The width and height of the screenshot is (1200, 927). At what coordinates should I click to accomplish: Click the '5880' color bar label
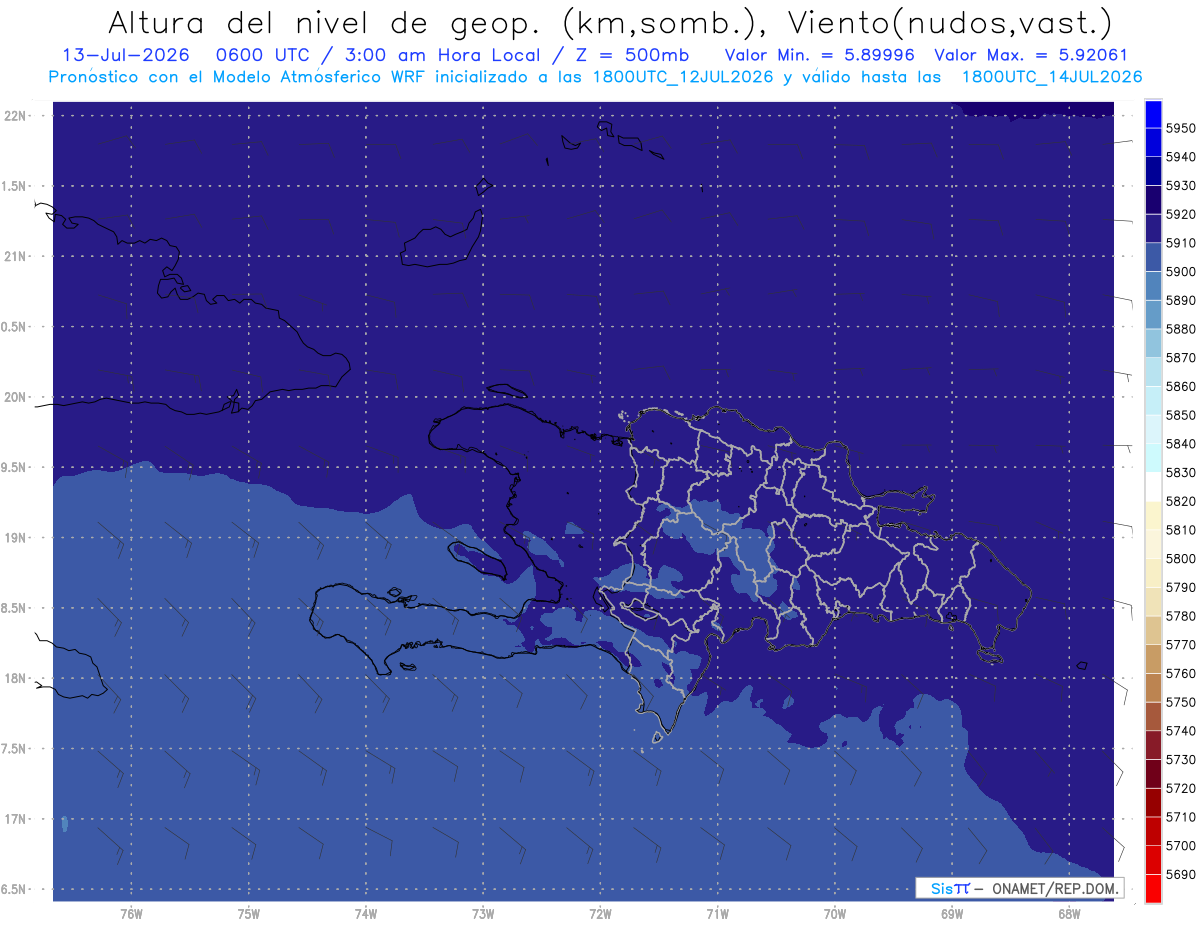coord(1180,329)
